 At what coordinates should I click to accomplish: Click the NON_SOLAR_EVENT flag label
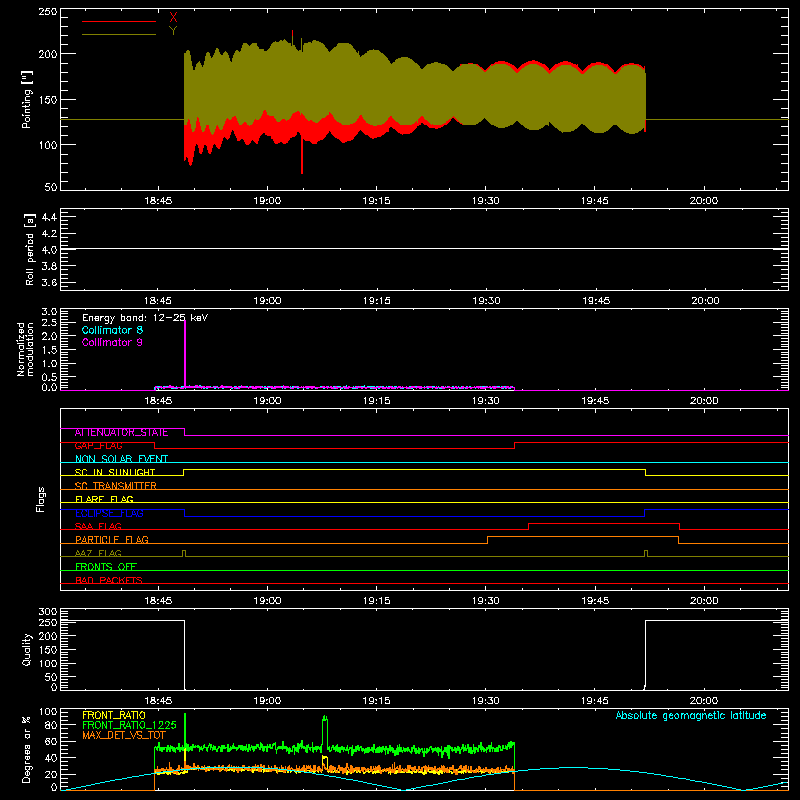(121, 459)
